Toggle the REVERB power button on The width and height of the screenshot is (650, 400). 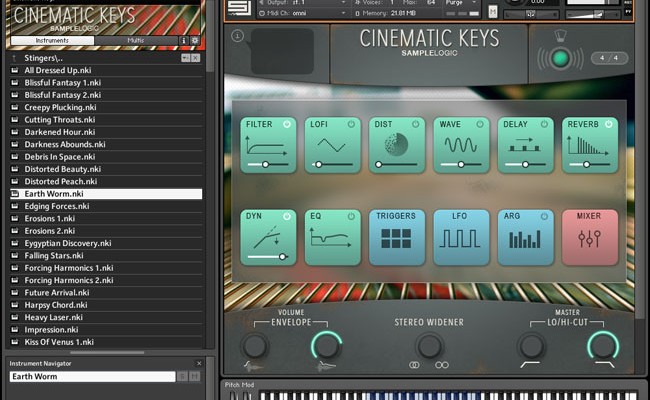[x=608, y=124]
